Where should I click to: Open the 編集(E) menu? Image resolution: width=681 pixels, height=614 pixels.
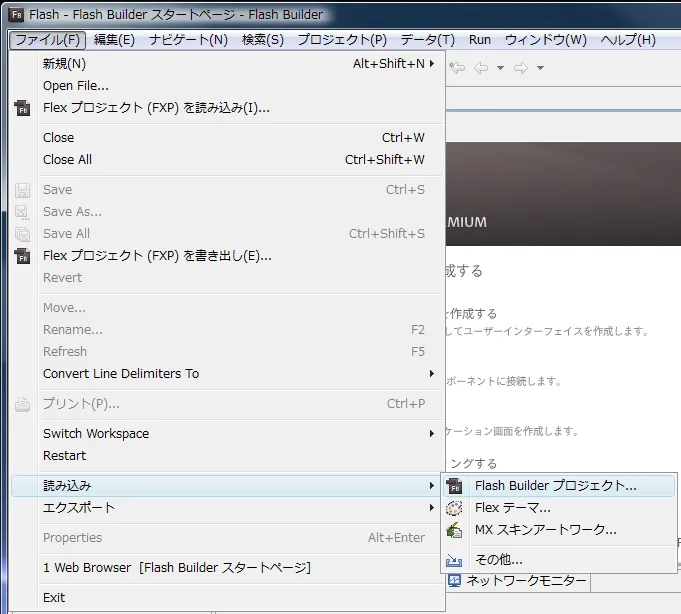(x=114, y=40)
